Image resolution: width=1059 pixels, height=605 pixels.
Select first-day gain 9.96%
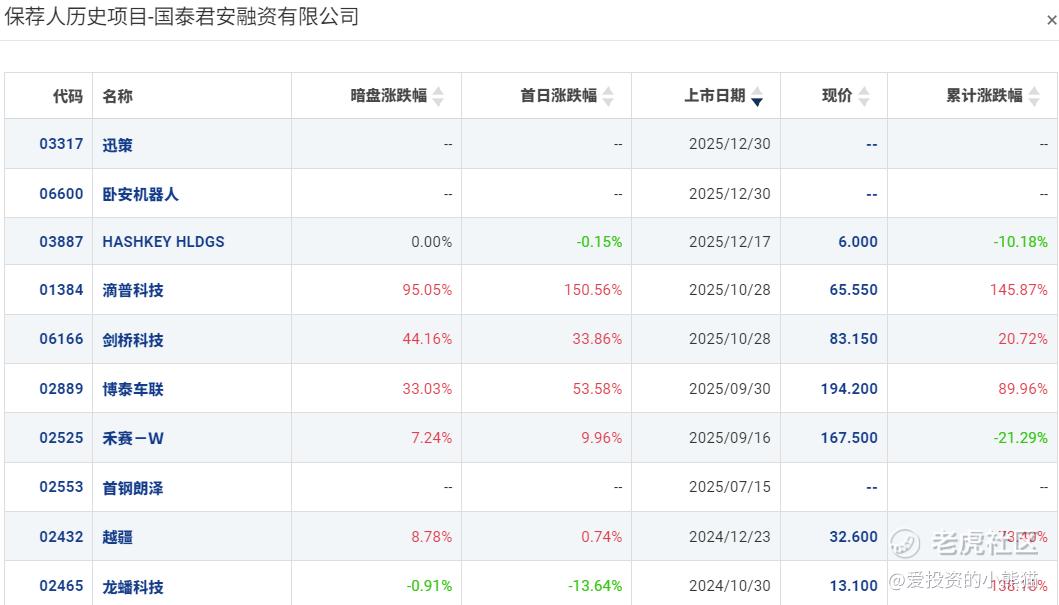[602, 438]
